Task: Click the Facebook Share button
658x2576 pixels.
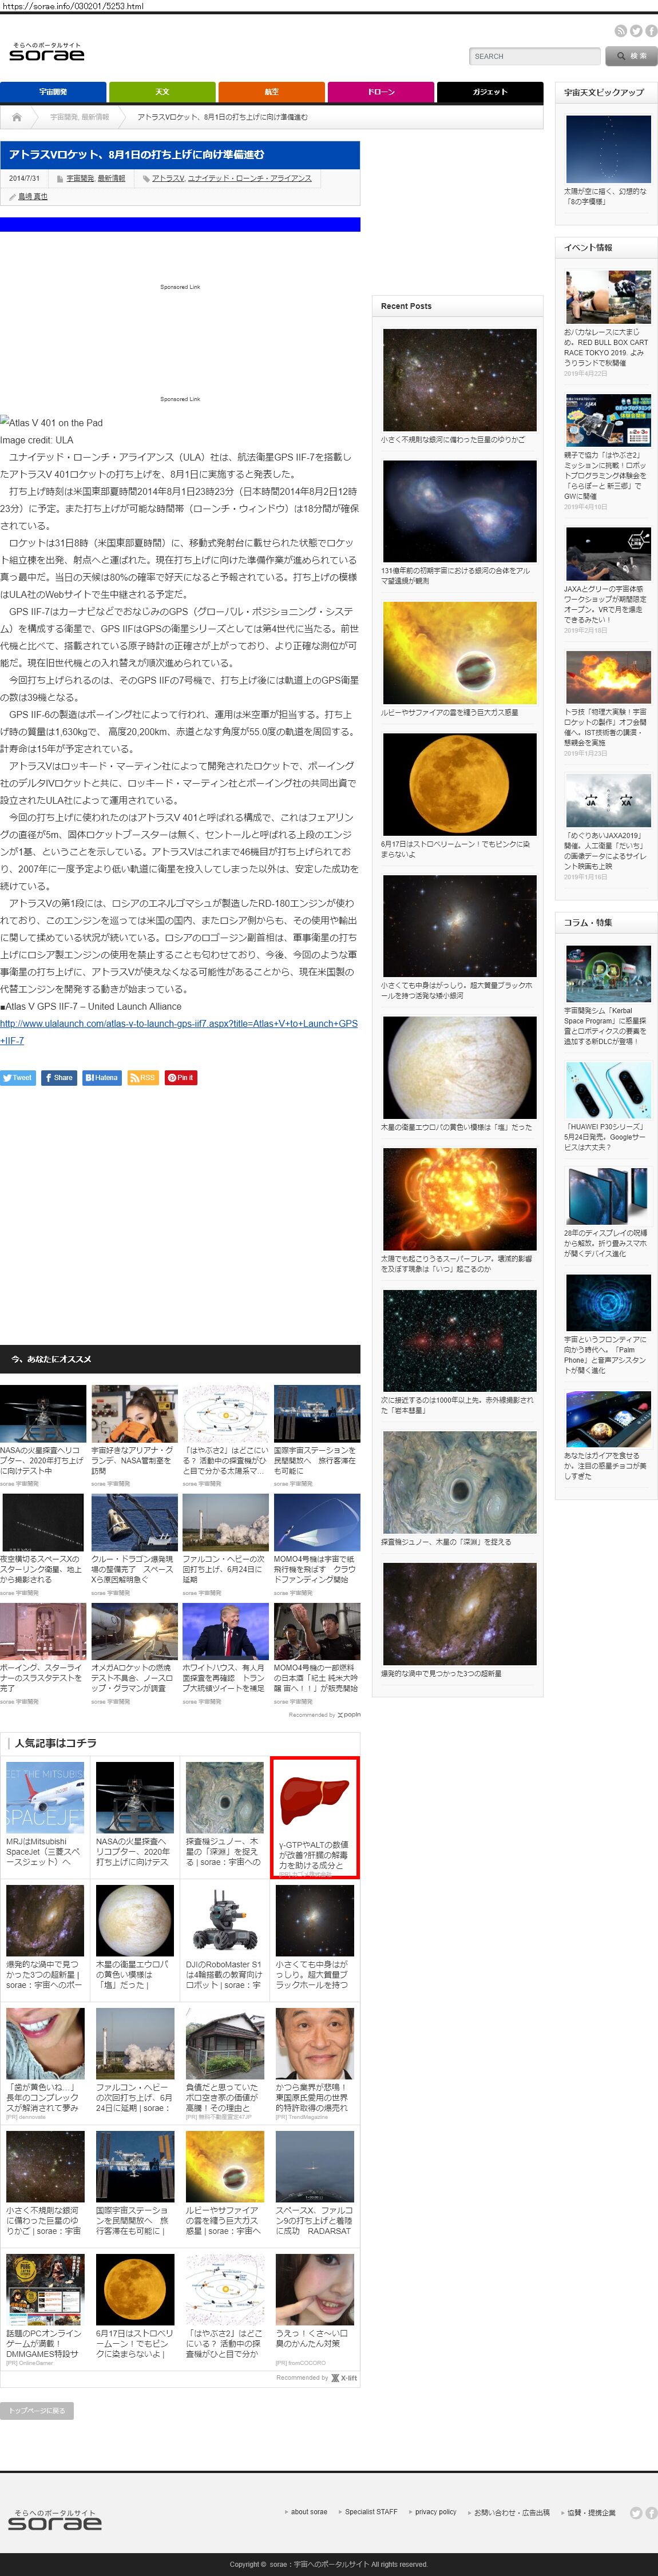Action: [59, 1077]
